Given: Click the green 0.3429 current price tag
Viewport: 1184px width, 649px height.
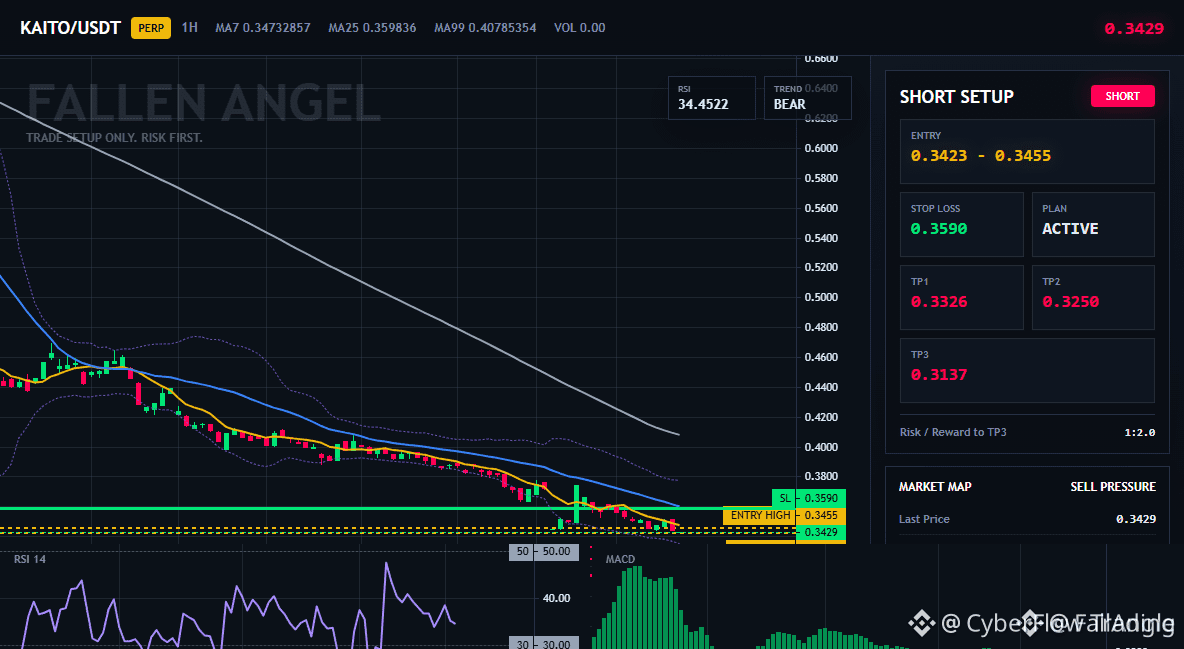Looking at the screenshot, I should point(821,532).
